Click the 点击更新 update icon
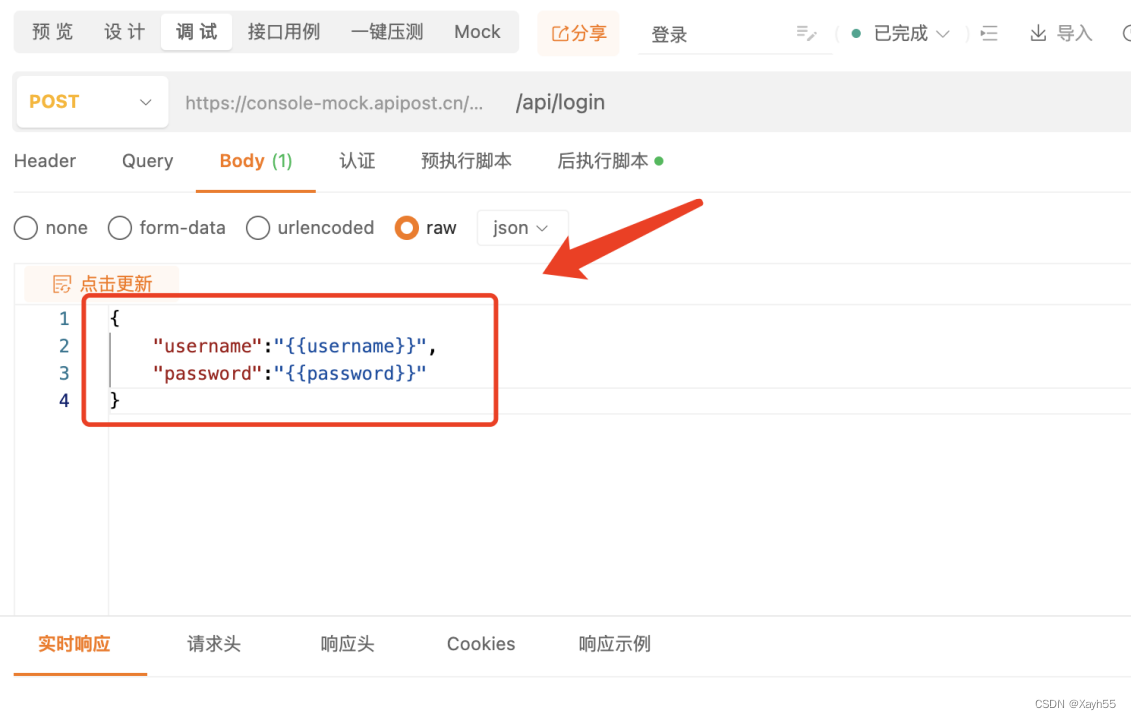 60,284
